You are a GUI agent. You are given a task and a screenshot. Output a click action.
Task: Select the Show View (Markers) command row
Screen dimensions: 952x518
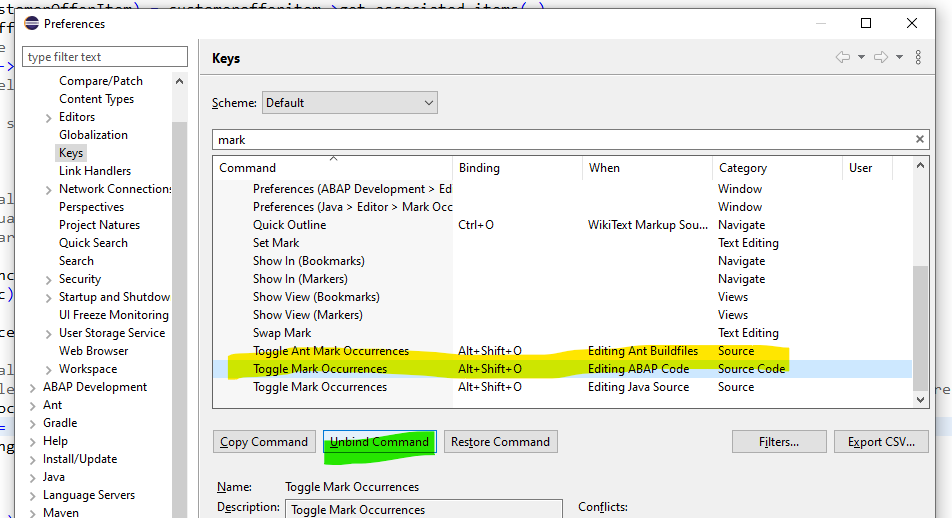point(562,315)
